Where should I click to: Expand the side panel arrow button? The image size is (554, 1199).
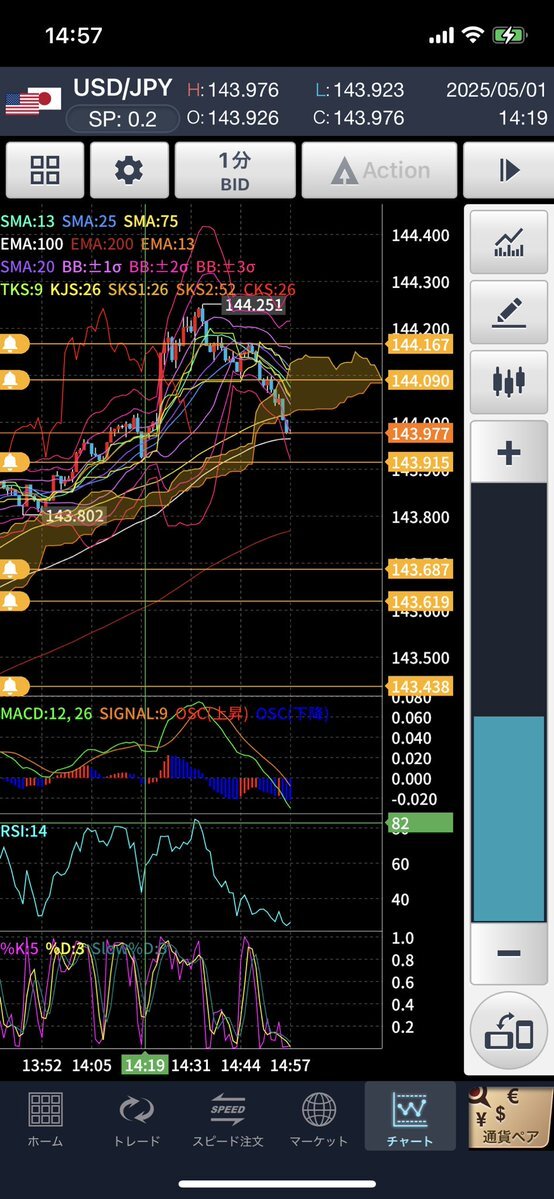508,170
